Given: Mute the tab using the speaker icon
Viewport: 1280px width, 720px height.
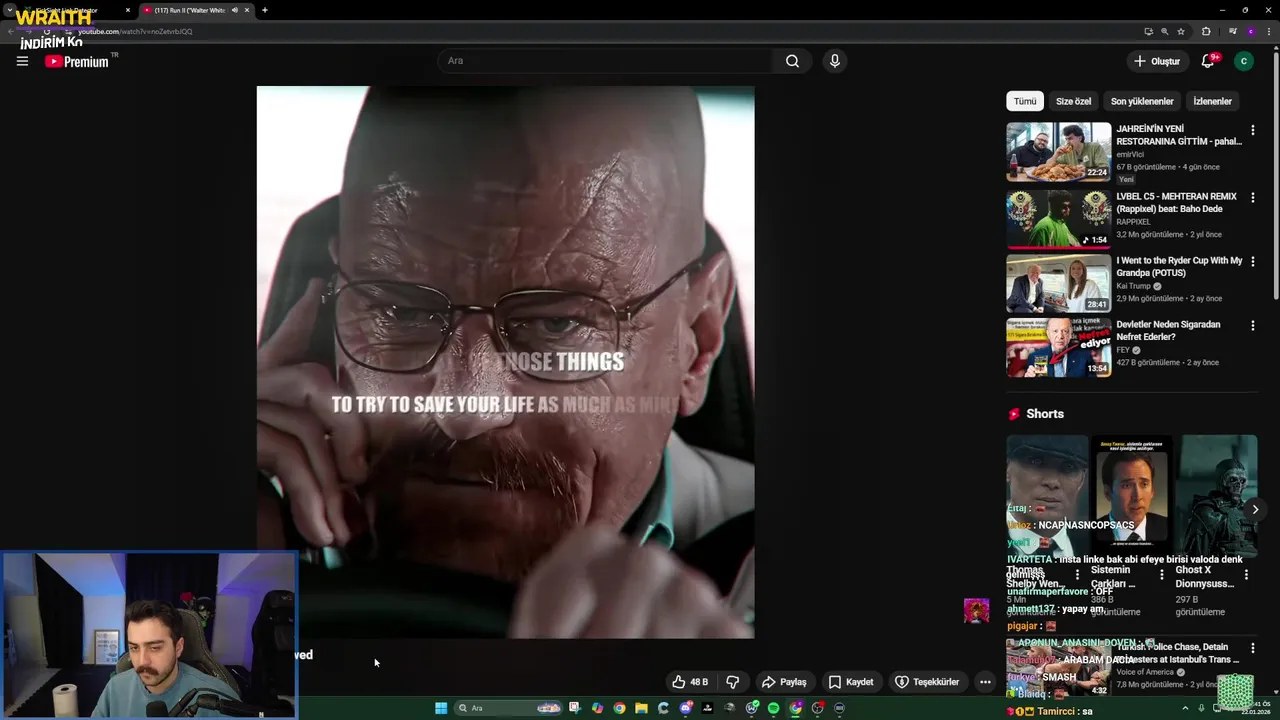Looking at the screenshot, I should [235, 10].
